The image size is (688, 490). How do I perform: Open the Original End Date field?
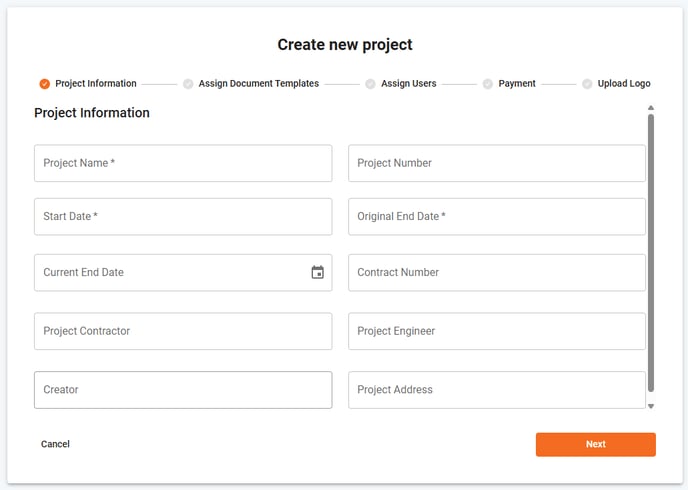[x=497, y=216]
